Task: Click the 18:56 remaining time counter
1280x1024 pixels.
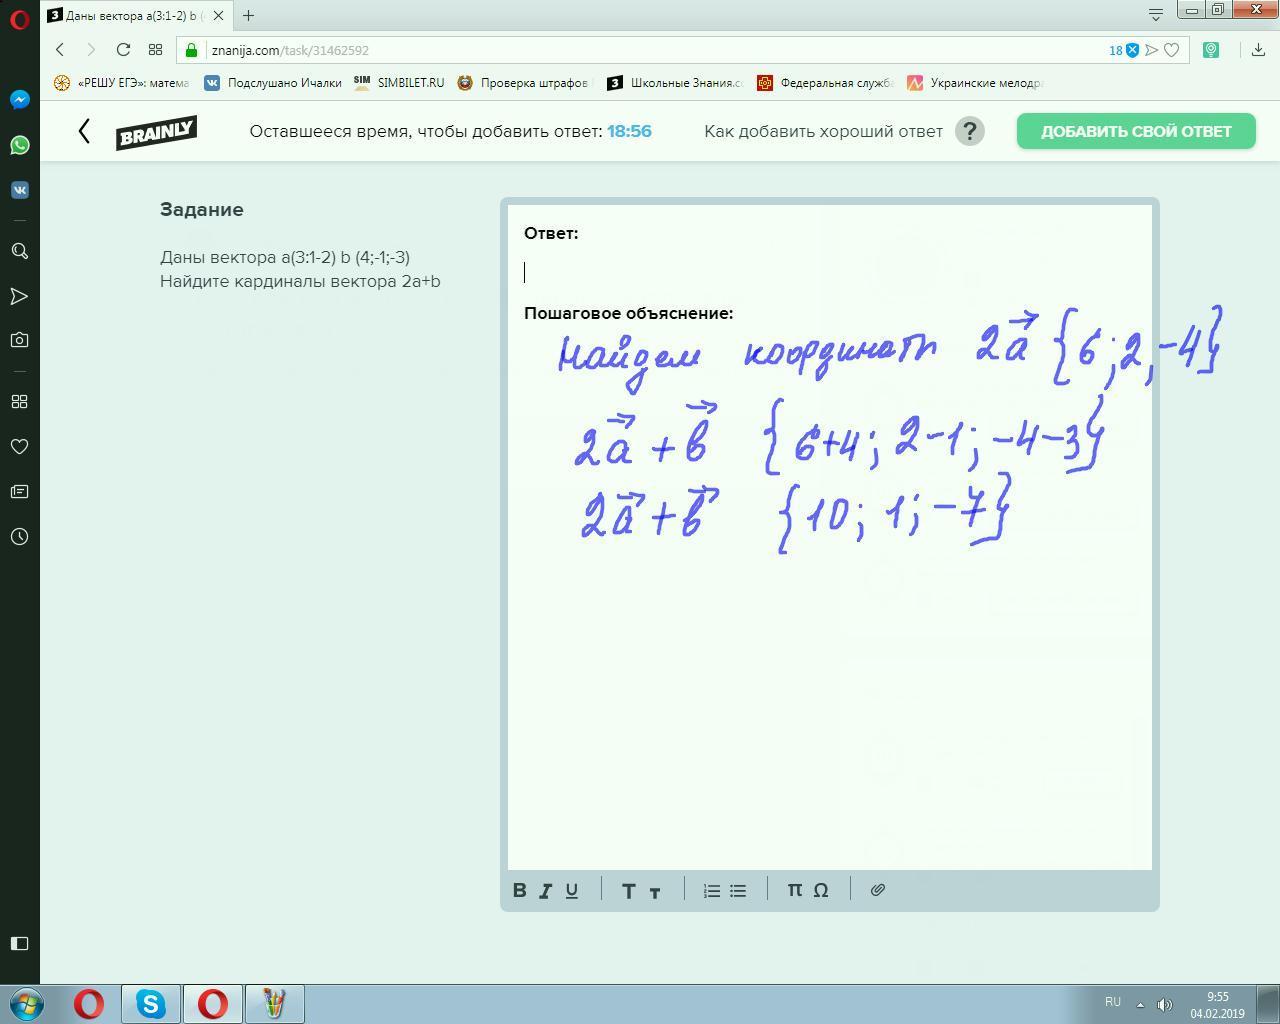Action: point(629,131)
